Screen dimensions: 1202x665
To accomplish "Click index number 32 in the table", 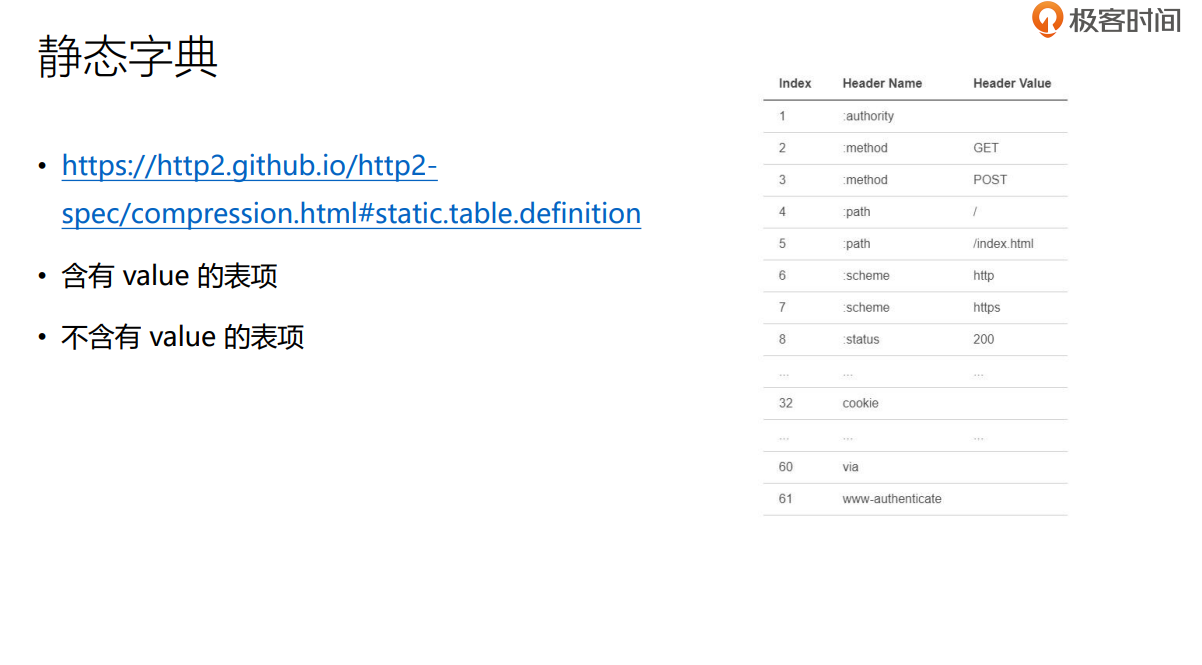I will 785,404.
